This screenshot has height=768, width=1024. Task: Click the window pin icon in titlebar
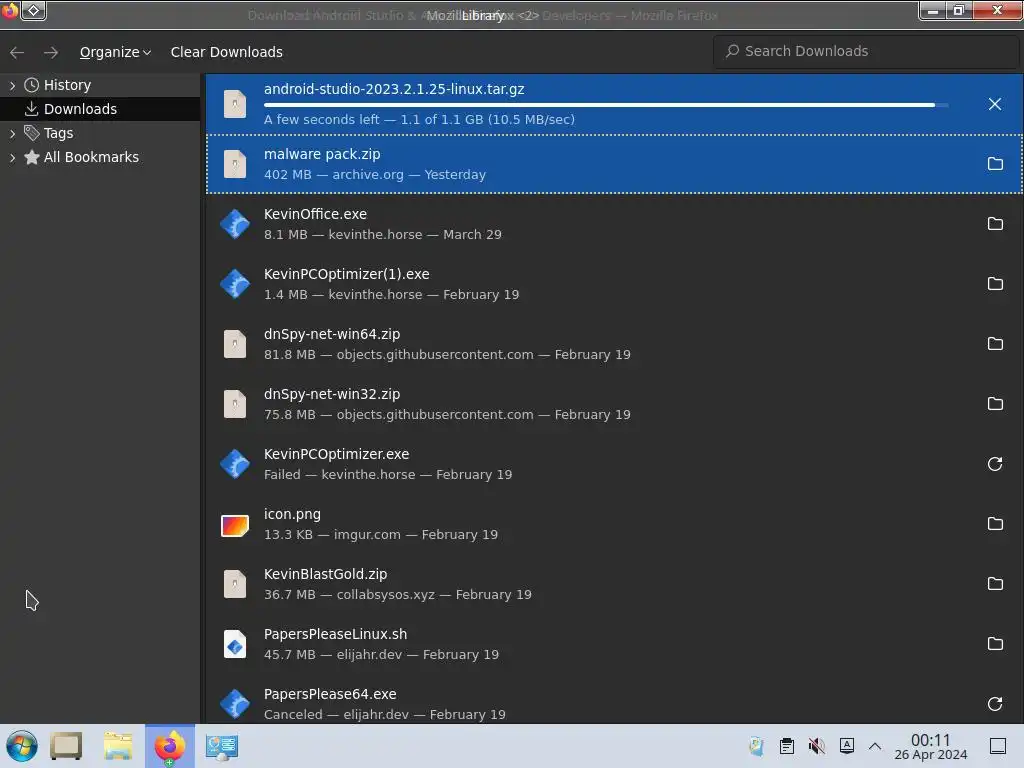[x=33, y=10]
